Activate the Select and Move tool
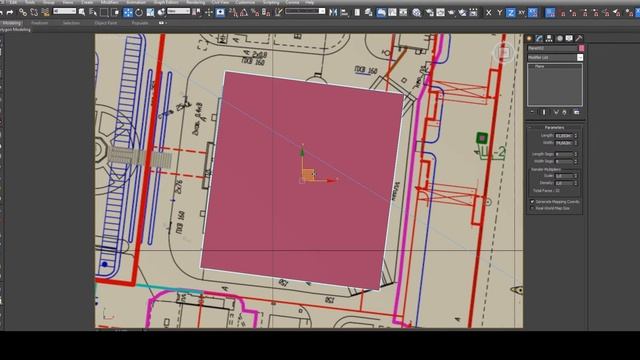The height and width of the screenshot is (360, 640). (128, 13)
